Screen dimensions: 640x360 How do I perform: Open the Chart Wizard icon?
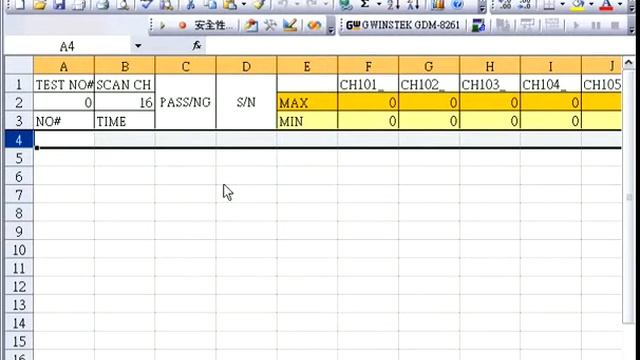(437, 4)
